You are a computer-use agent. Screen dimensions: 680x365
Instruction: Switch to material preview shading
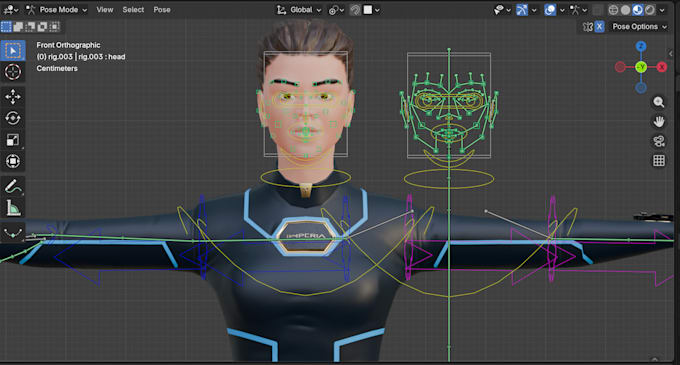(x=638, y=10)
